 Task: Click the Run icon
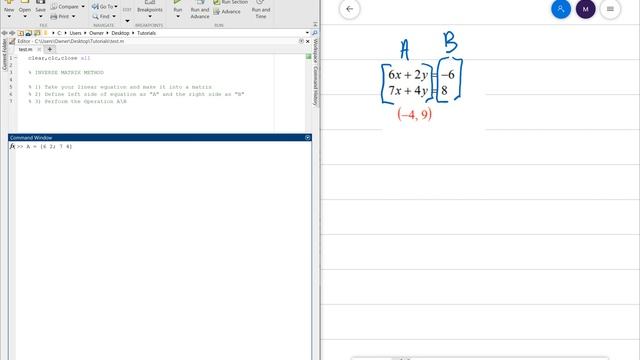178,2
